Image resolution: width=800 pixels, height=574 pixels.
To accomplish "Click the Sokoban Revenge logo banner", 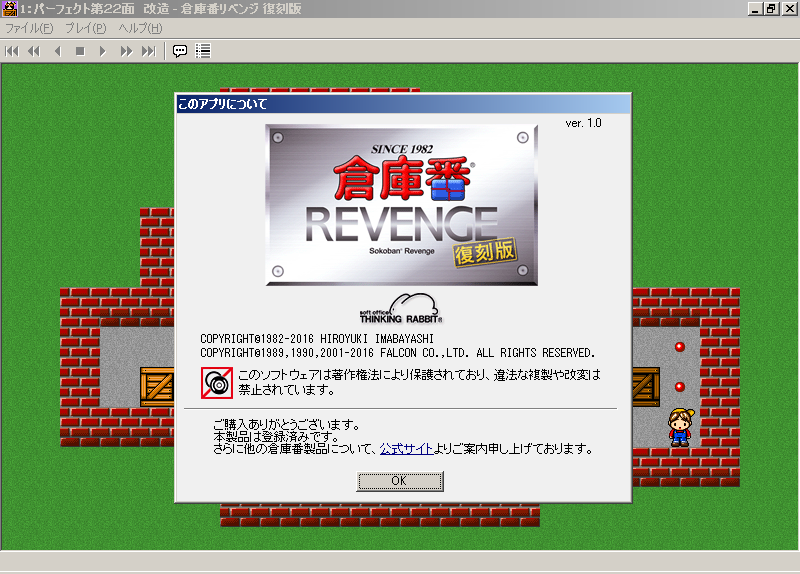I will 401,205.
